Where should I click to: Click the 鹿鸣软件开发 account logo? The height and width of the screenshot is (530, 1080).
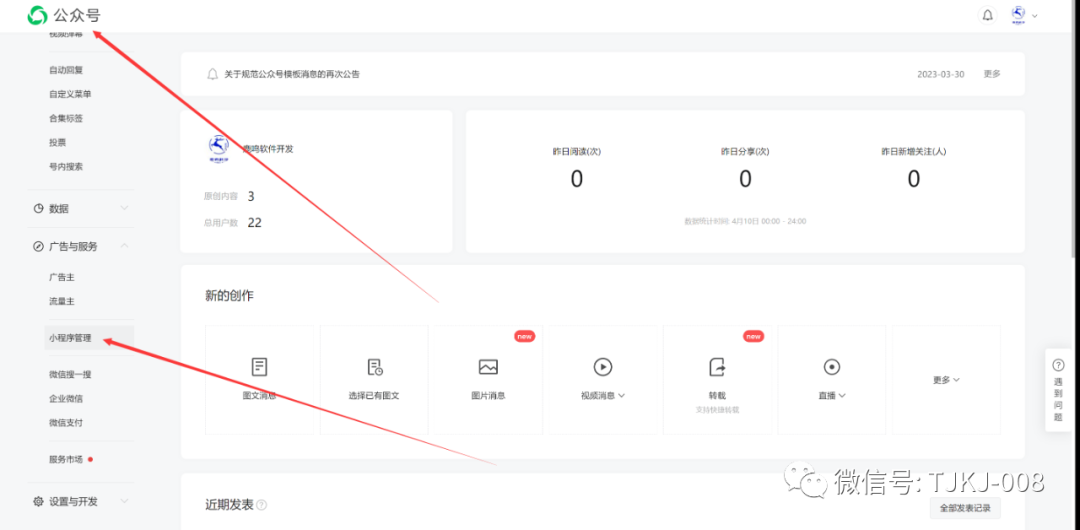218,148
